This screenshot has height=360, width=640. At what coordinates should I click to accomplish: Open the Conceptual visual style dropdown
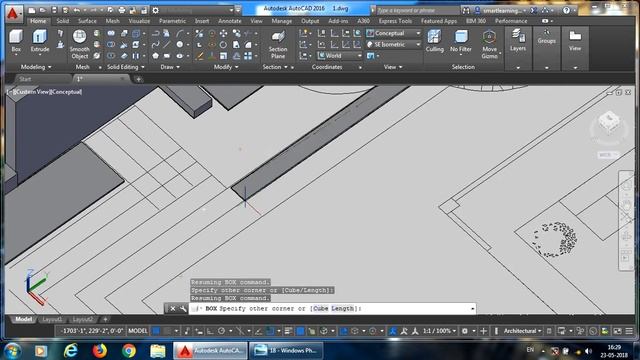(x=393, y=33)
